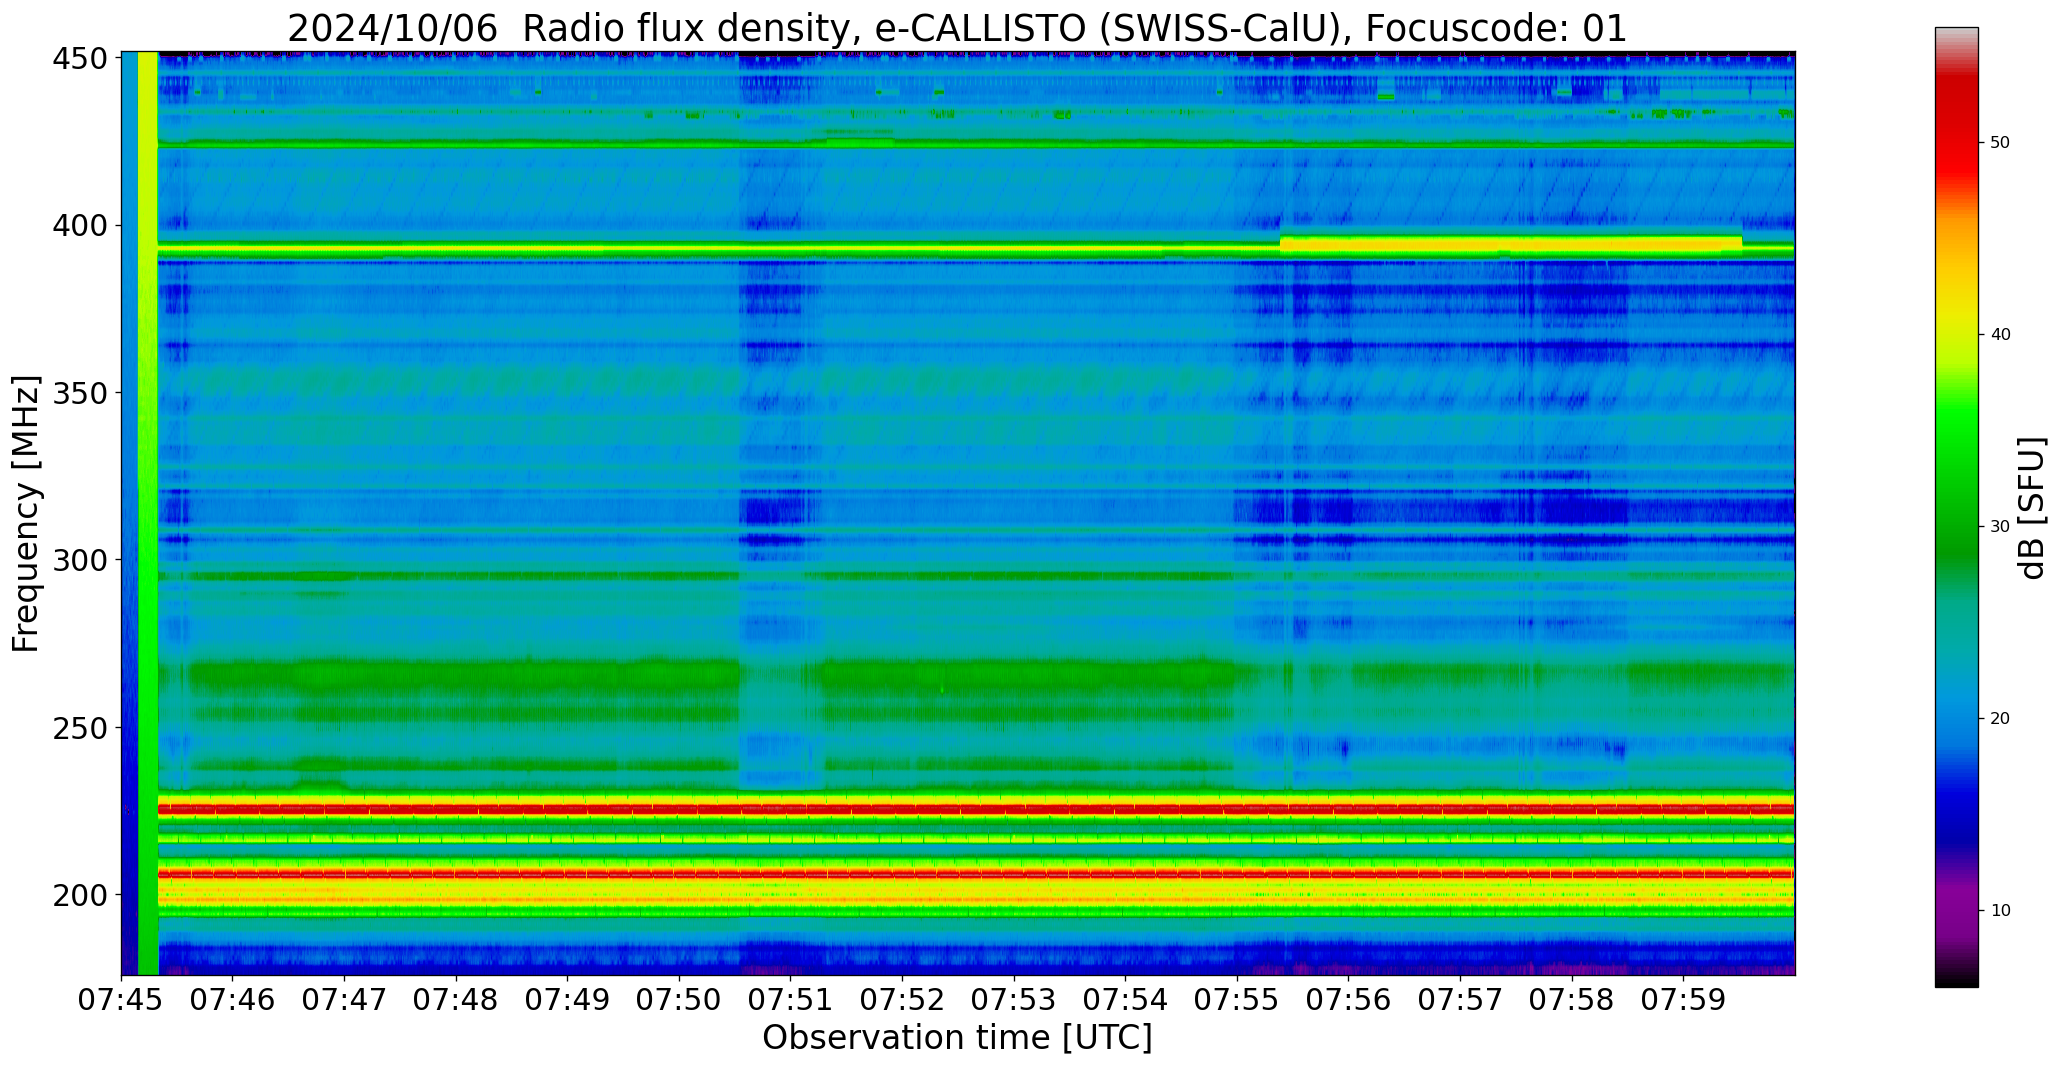Click the 'dB [SFU]' colorbar label
2062x1067 pixels.
[2031, 507]
